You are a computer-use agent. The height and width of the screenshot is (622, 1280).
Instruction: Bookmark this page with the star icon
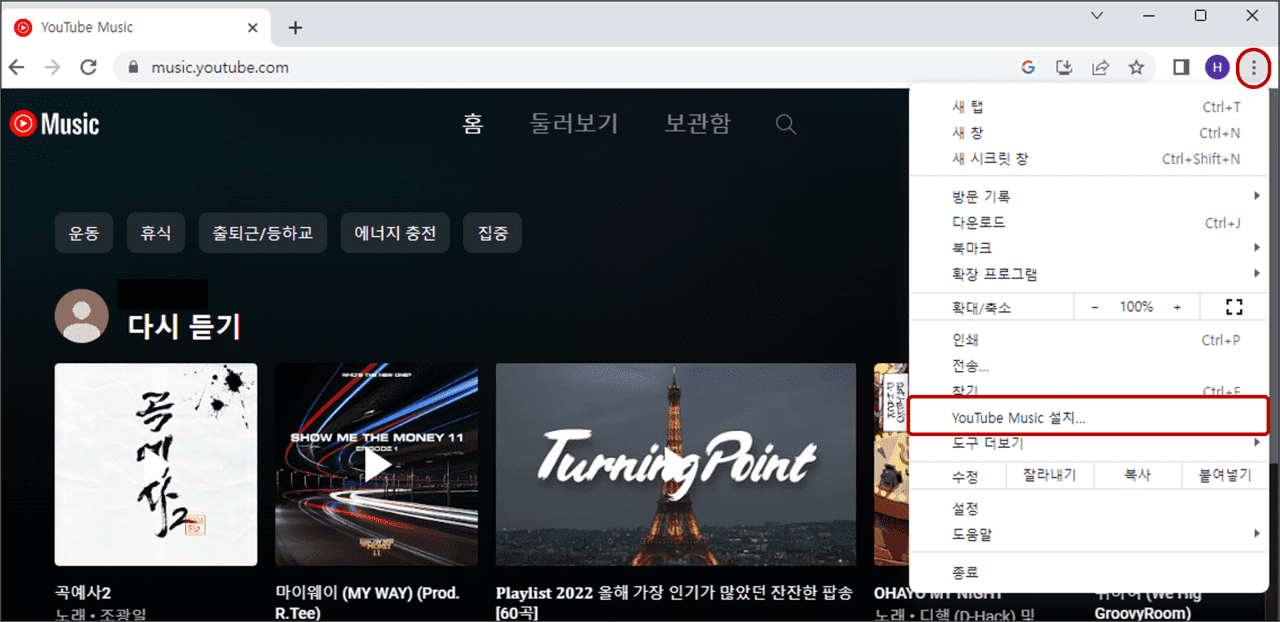pos(1136,68)
